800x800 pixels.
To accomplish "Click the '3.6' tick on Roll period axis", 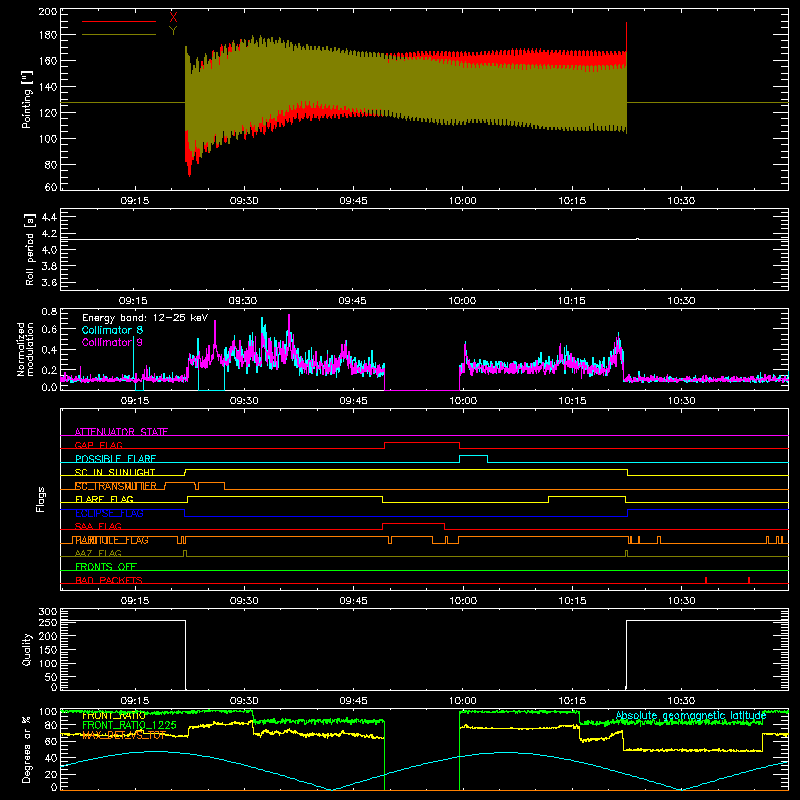I will tap(49, 282).
